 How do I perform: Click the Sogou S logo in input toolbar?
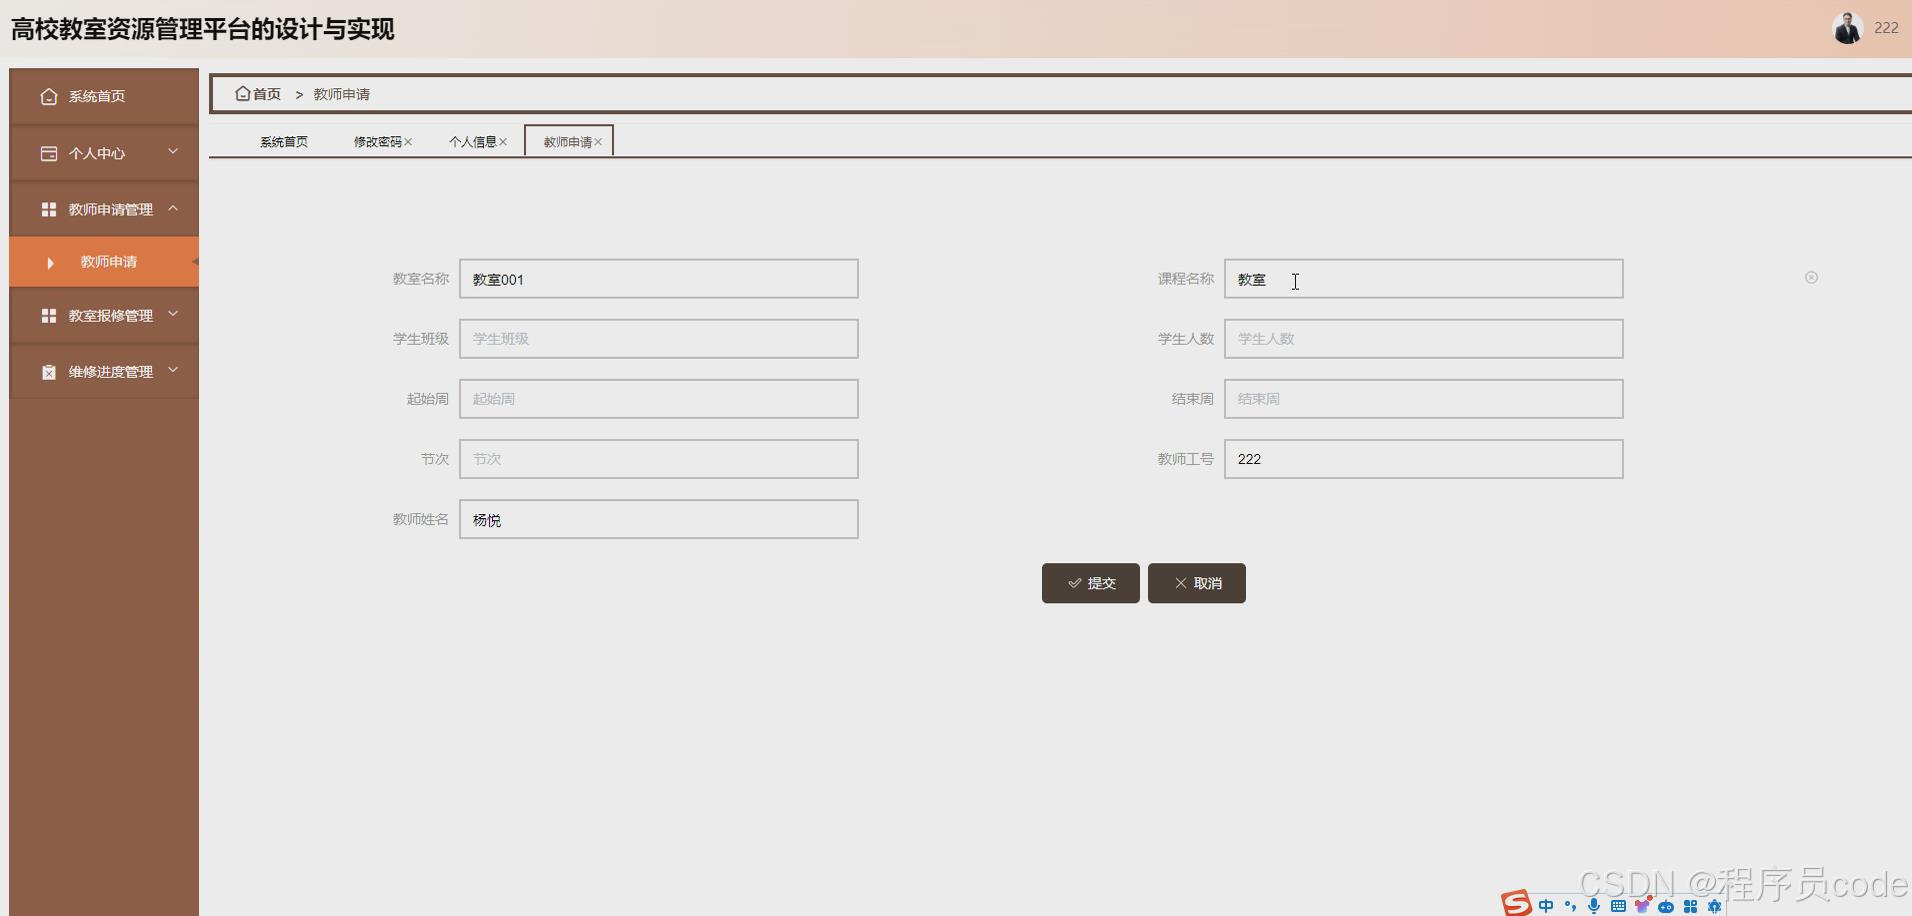(x=1516, y=903)
